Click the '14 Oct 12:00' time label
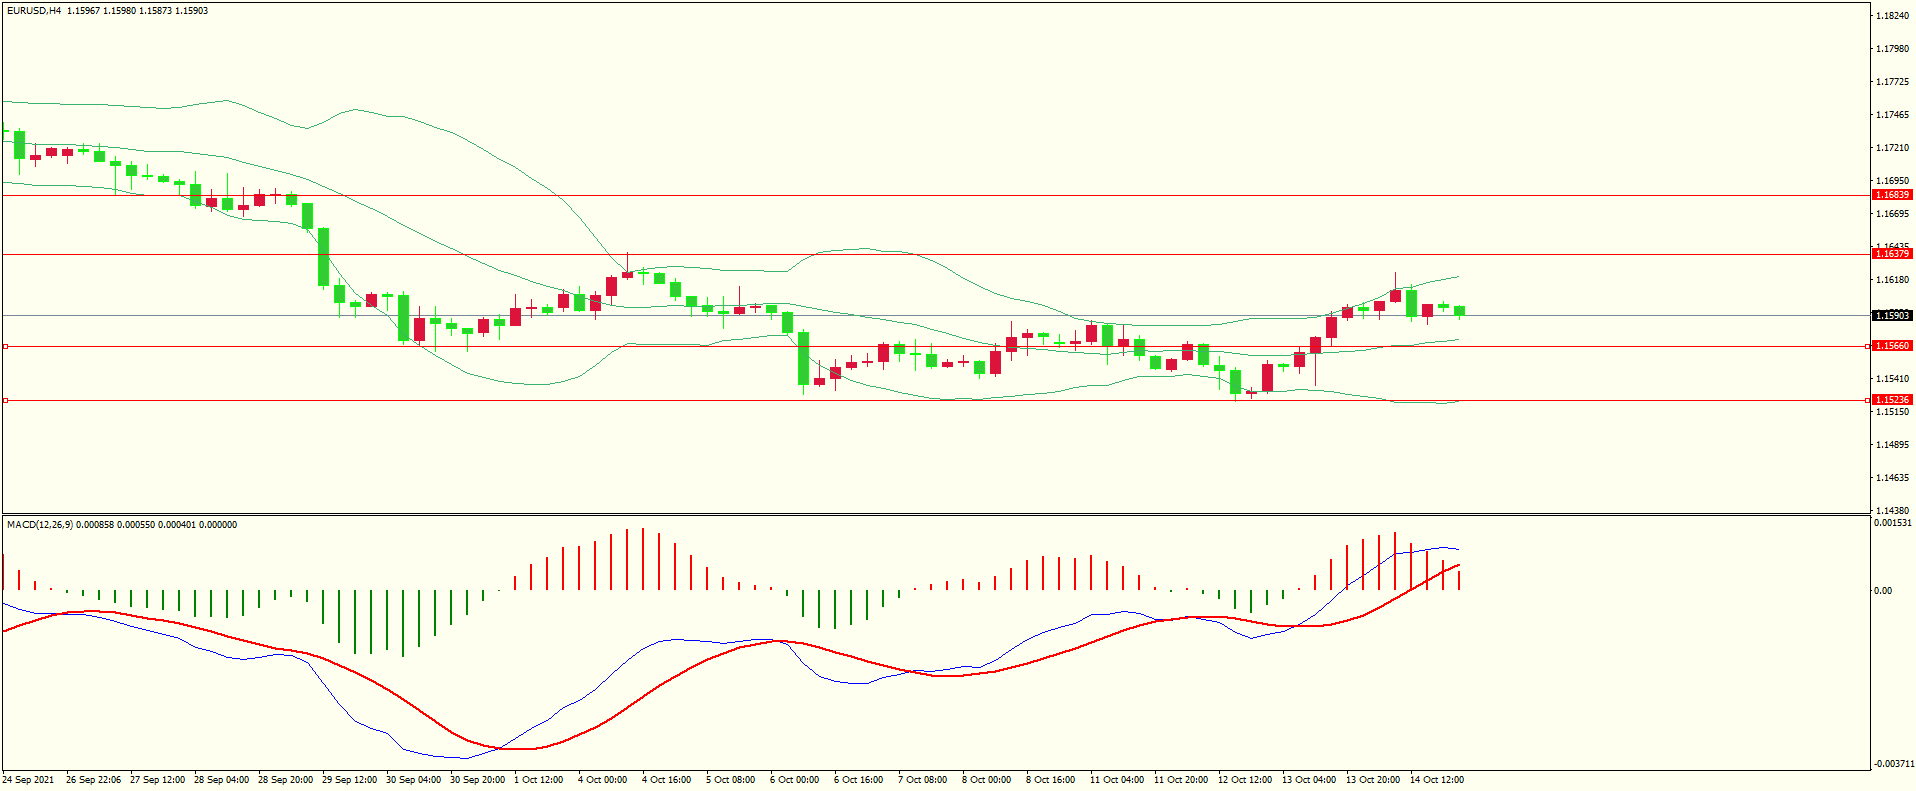The height and width of the screenshot is (791, 1916). click(1436, 780)
